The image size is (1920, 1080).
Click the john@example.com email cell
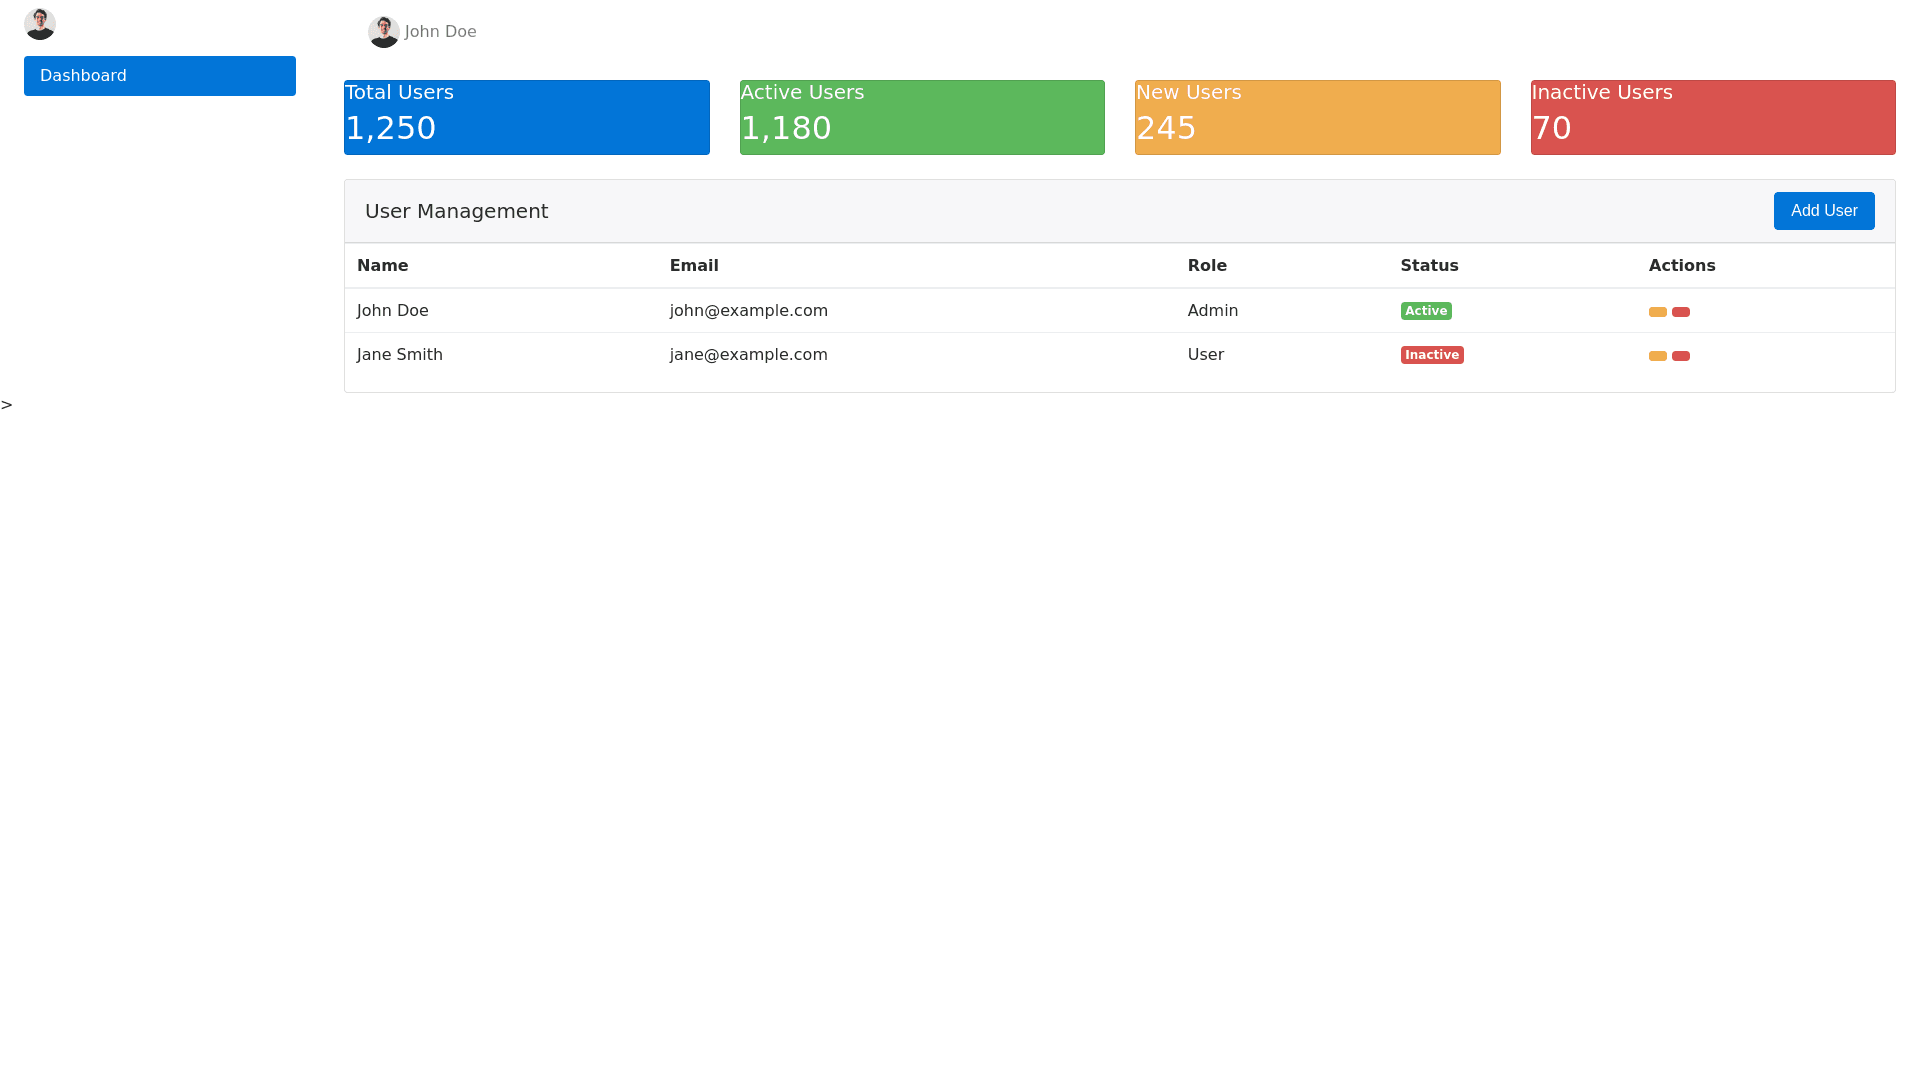(748, 311)
